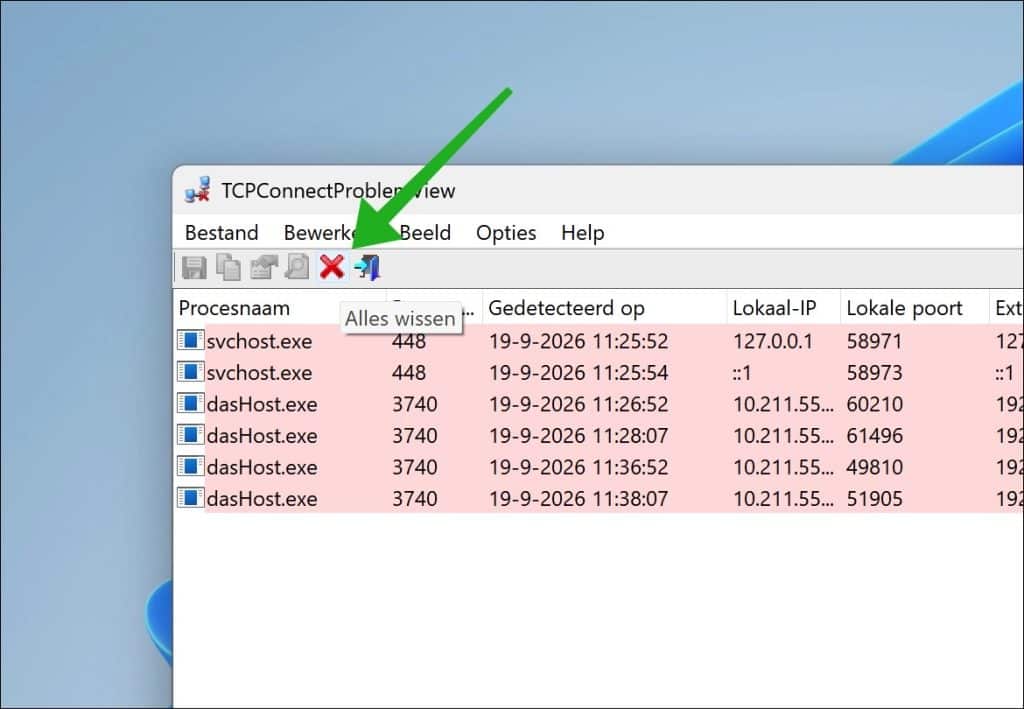Click local port 61496 cell
Viewport: 1024px width, 709px height.
pos(874,435)
